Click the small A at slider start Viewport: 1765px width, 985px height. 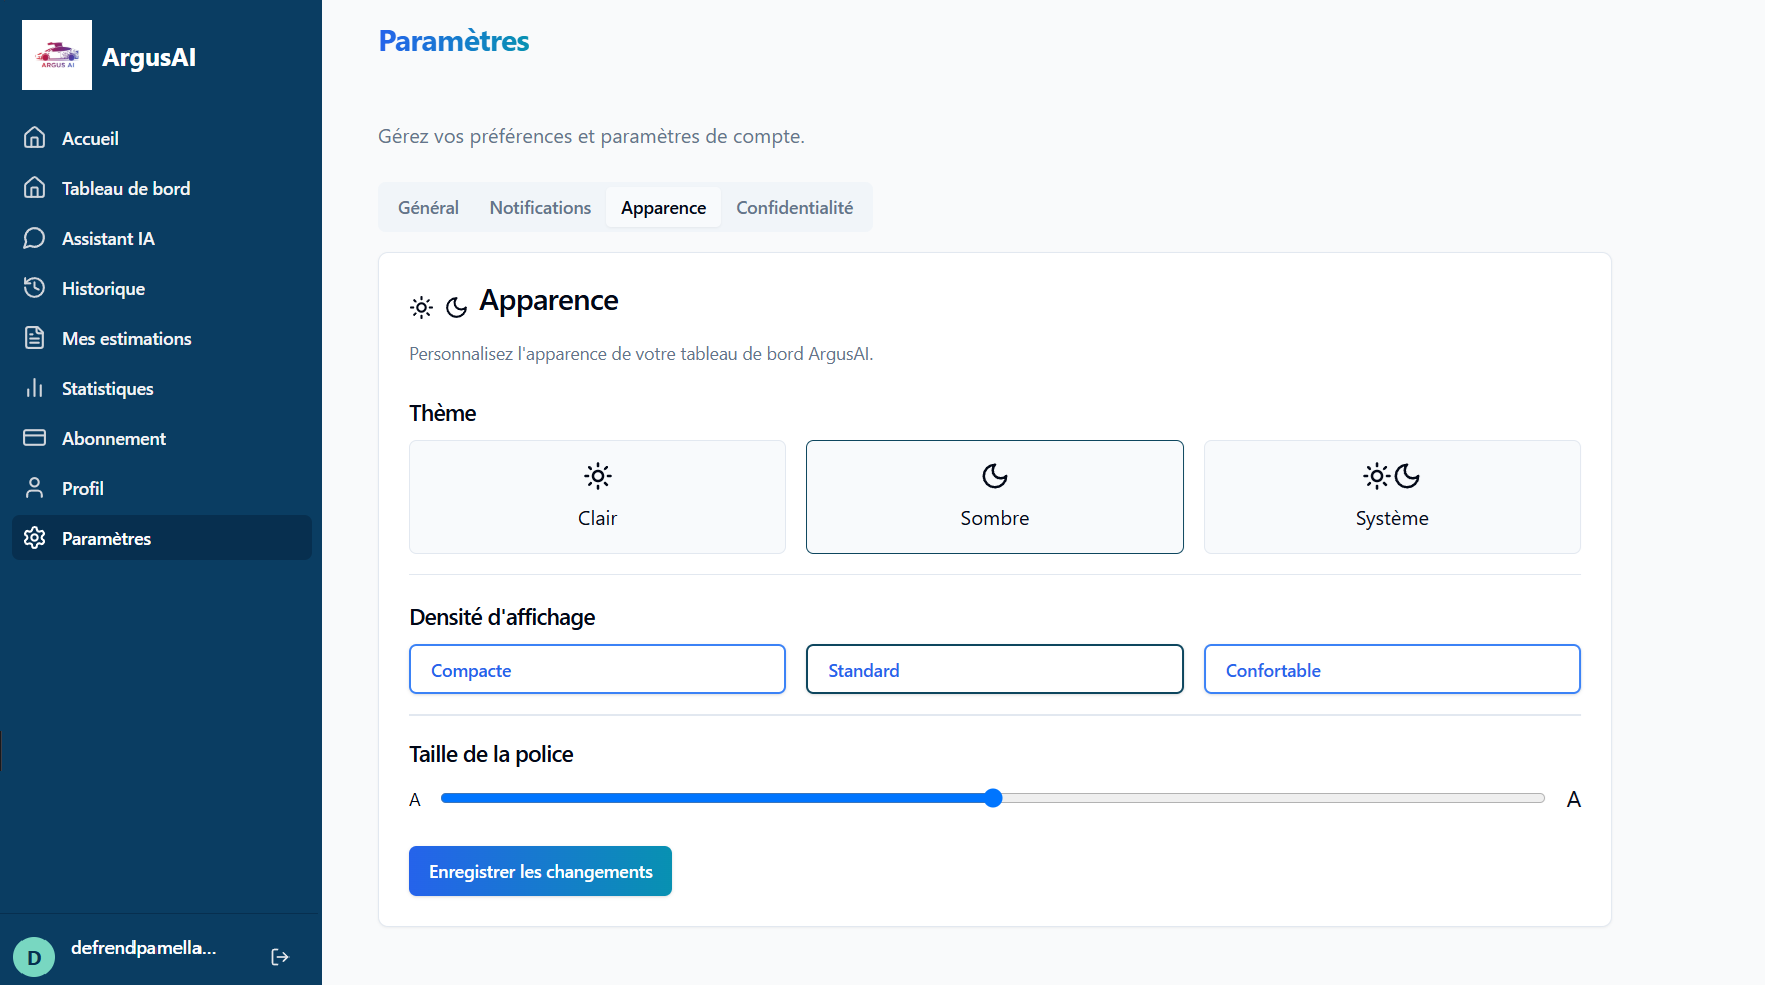(x=415, y=799)
